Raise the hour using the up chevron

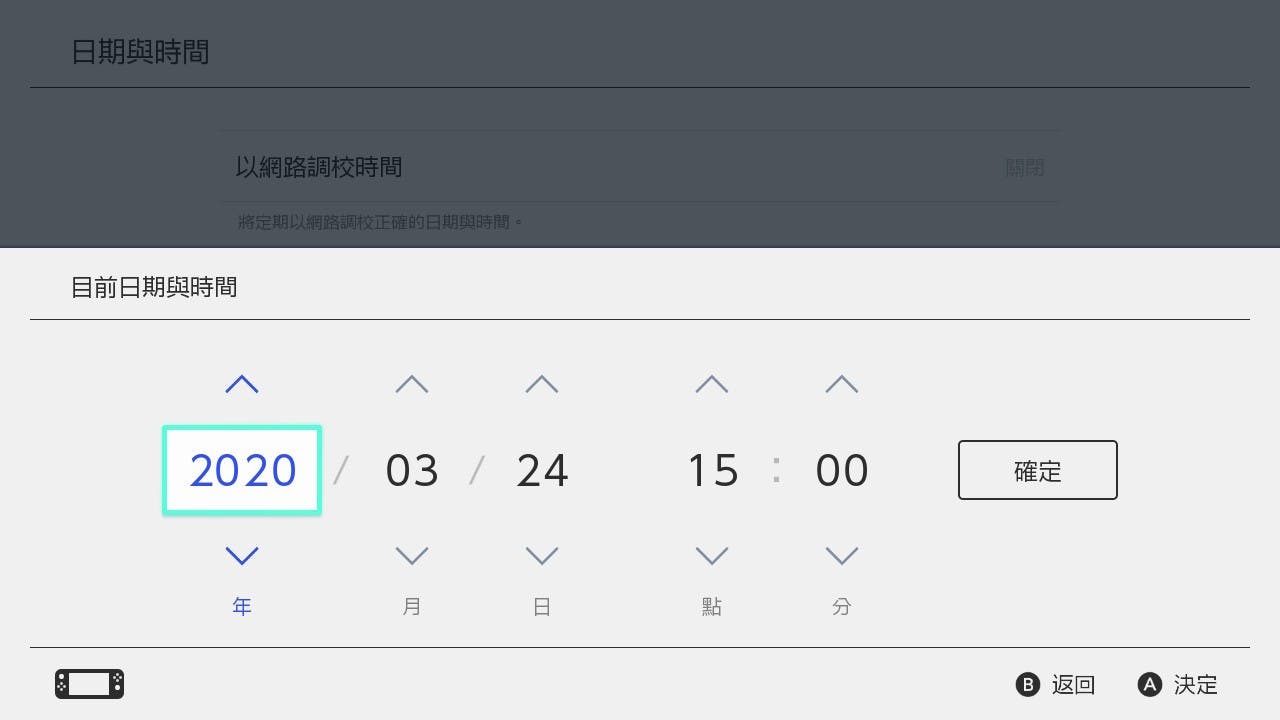click(712, 384)
